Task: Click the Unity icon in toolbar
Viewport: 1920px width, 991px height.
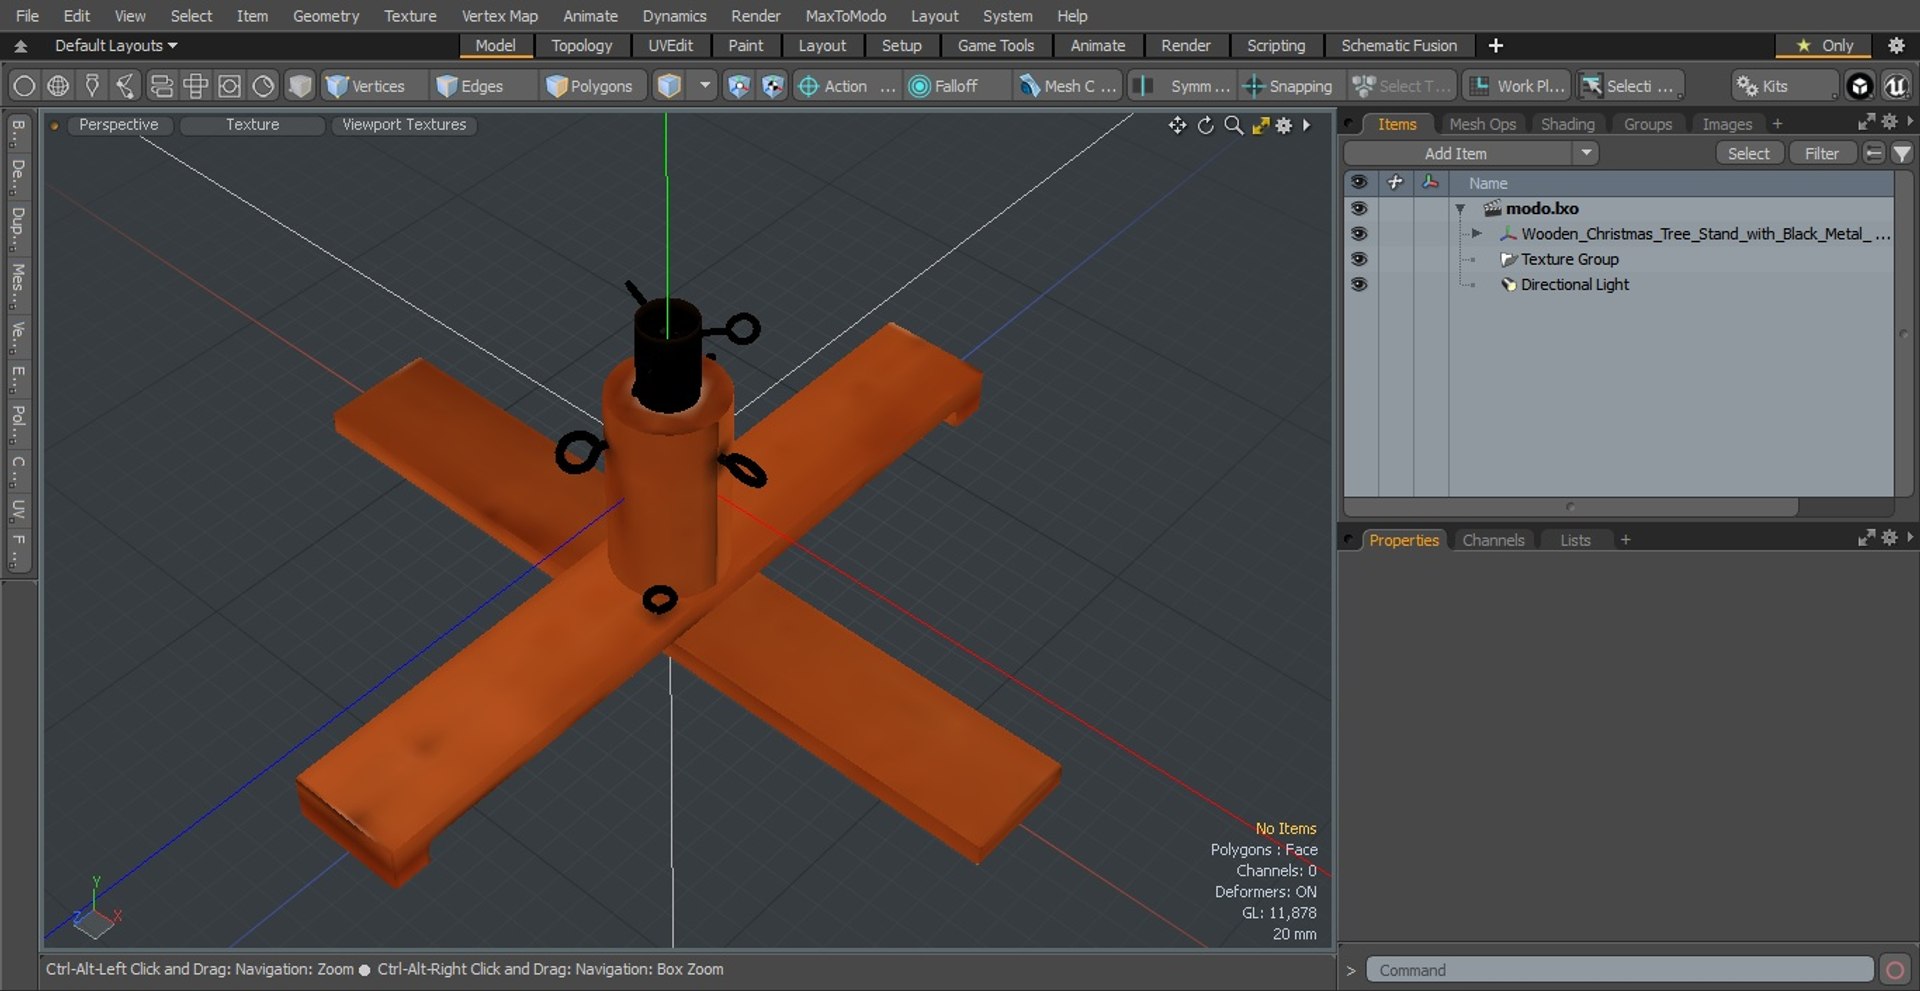Action: [x=1859, y=86]
